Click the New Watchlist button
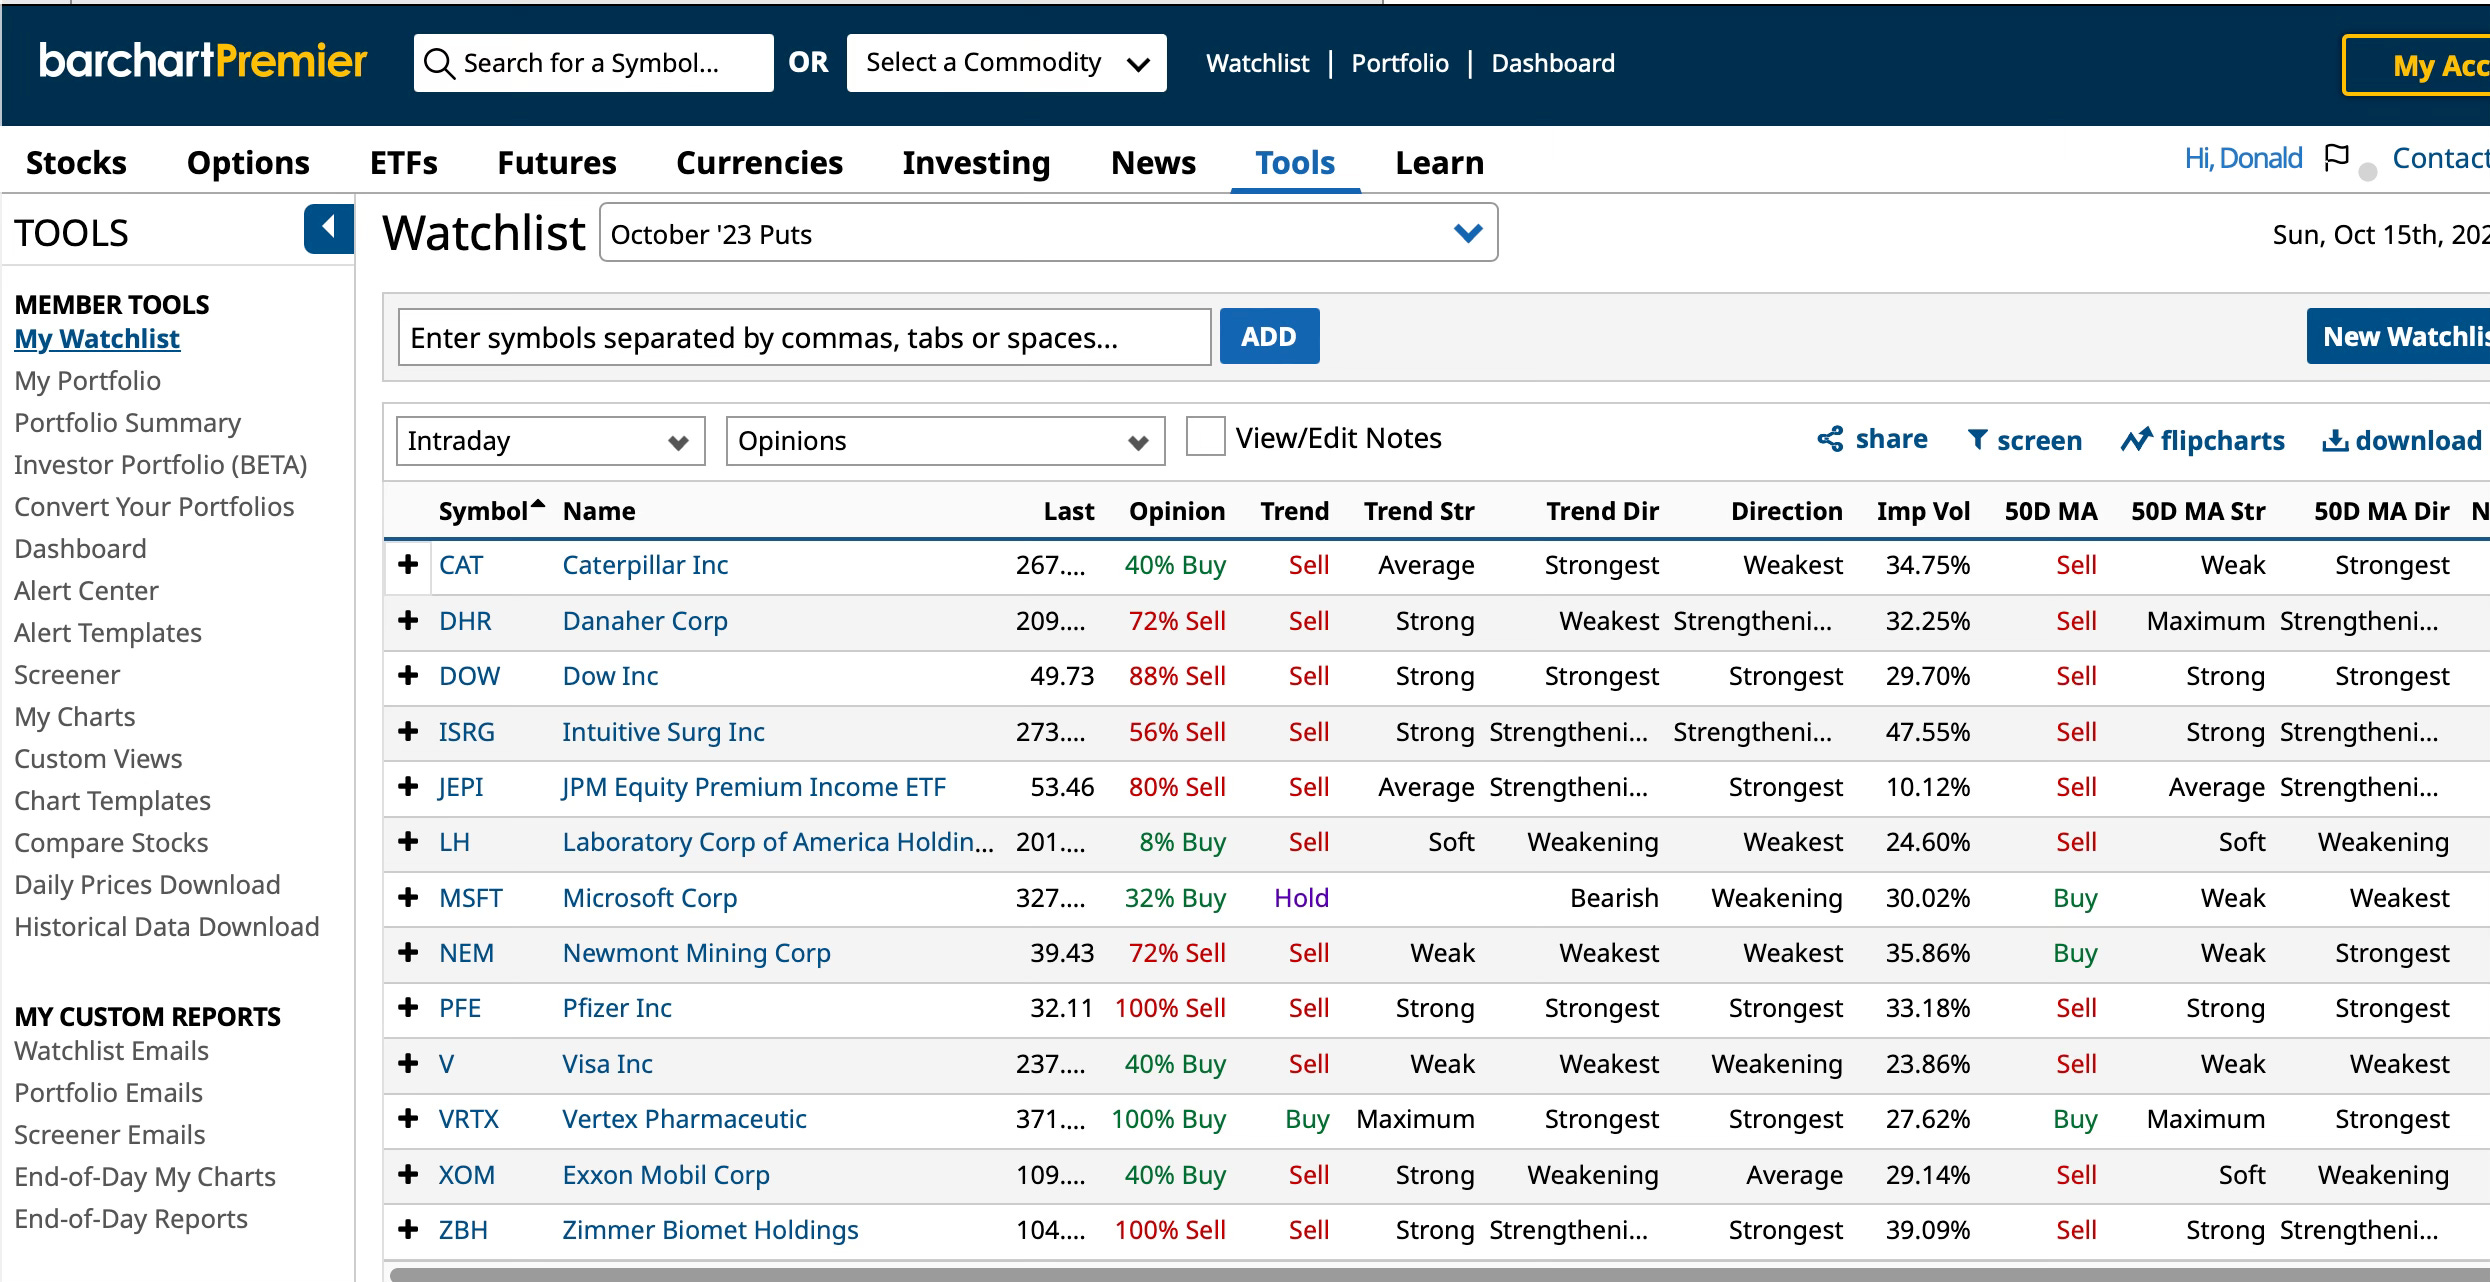 [2398, 336]
